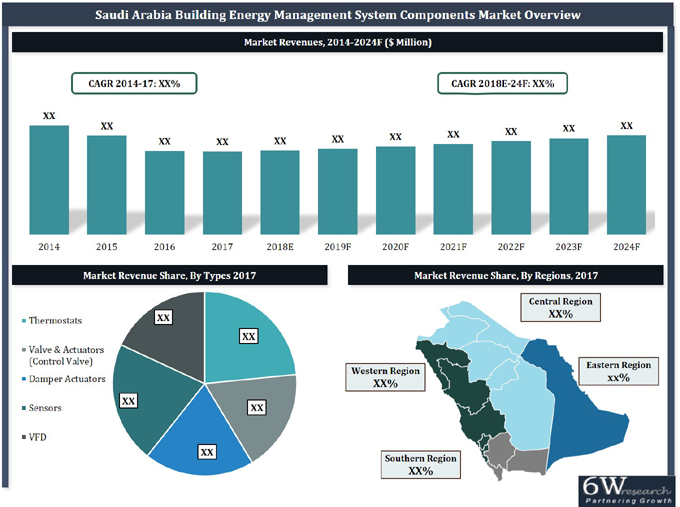The height and width of the screenshot is (507, 680).
Task: Click the Sensors legend entry
Action: pos(42,408)
